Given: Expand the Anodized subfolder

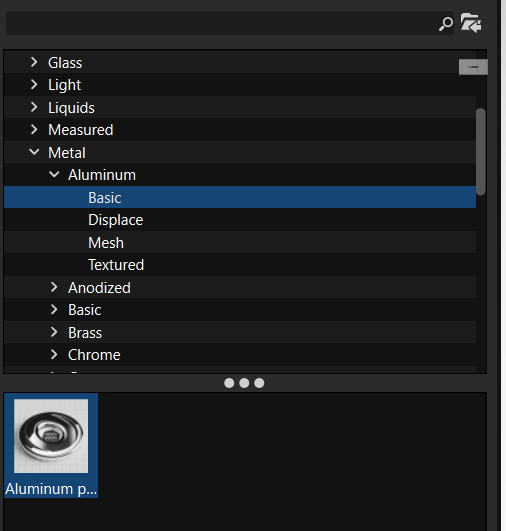Looking at the screenshot, I should (54, 287).
